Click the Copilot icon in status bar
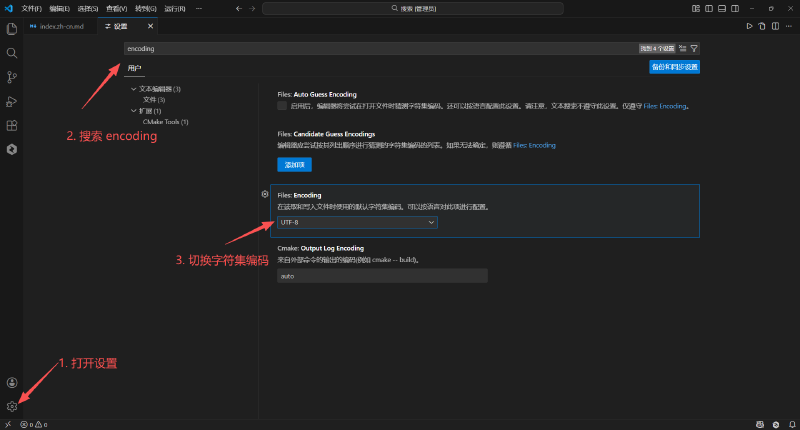Viewport: 800px width, 430px height. [760, 424]
